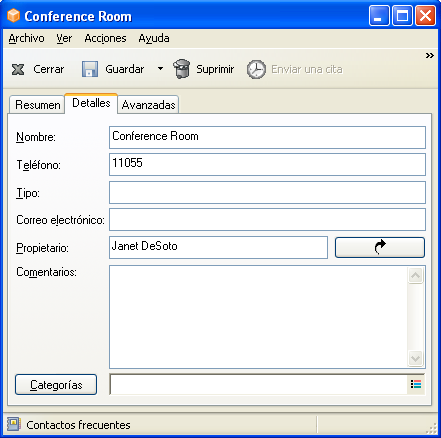Image resolution: width=441 pixels, height=438 pixels.
Task: Click the Comentarios label
Action: pos(46,272)
